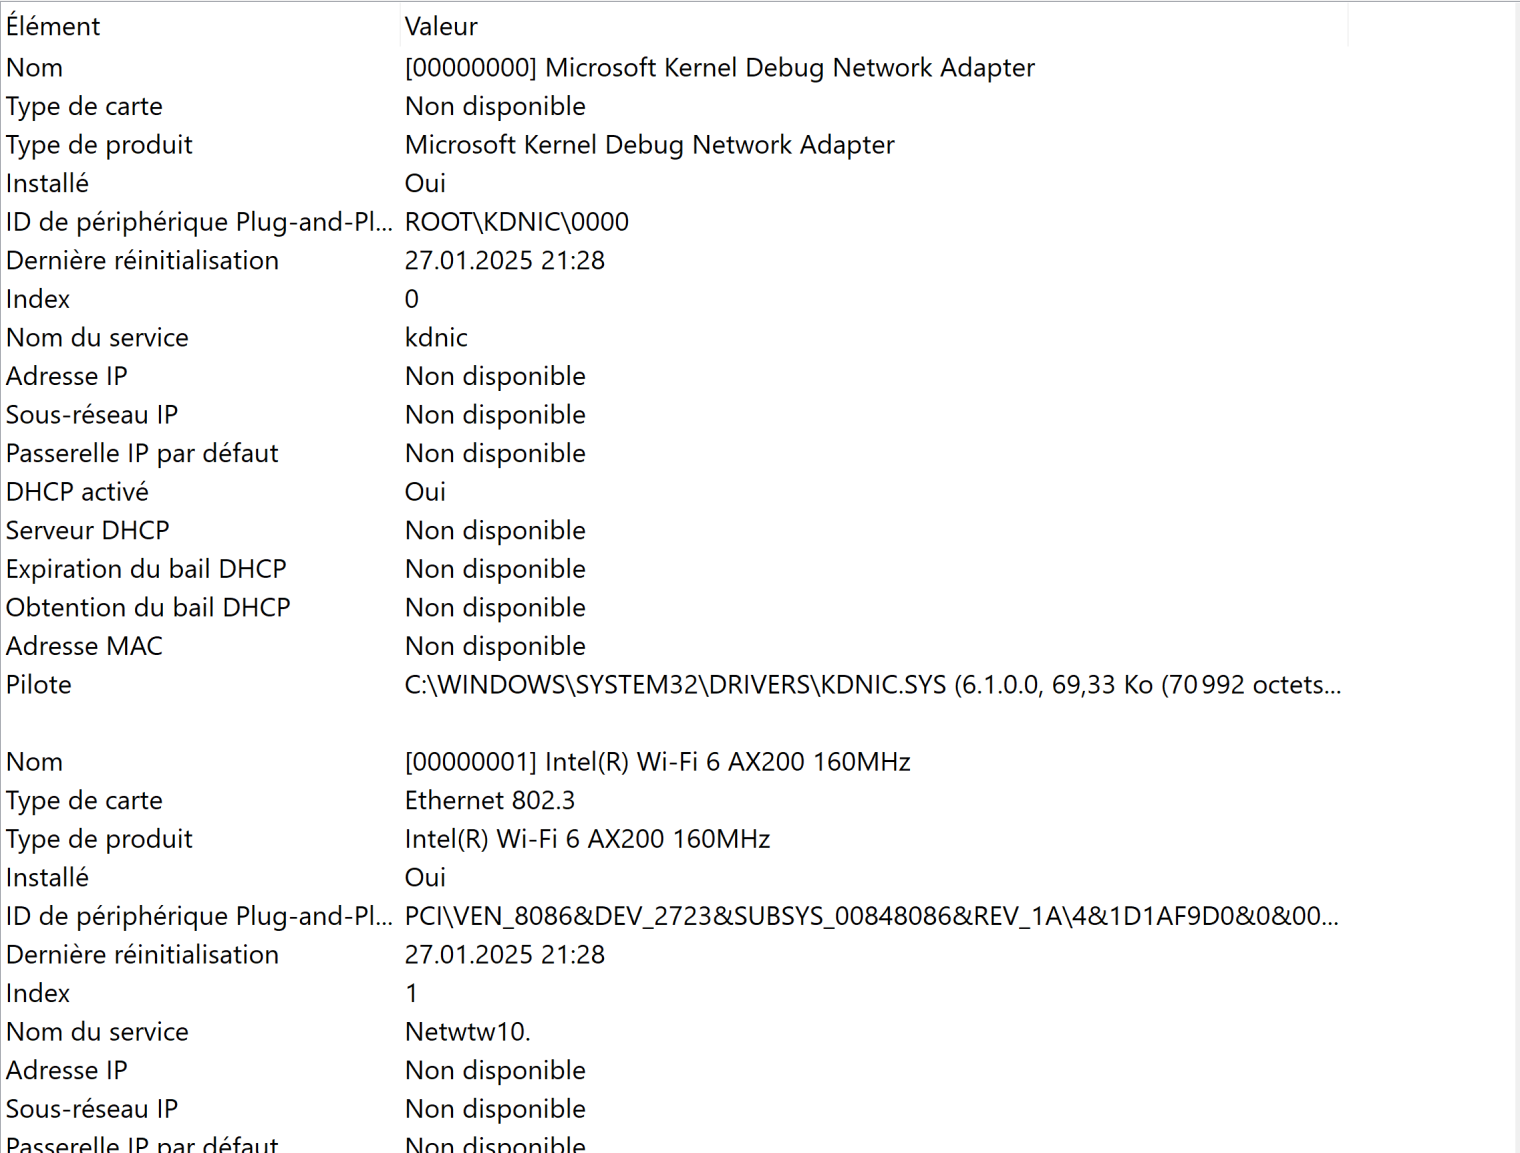
Task: Click the Valeur column header
Action: [x=441, y=26]
